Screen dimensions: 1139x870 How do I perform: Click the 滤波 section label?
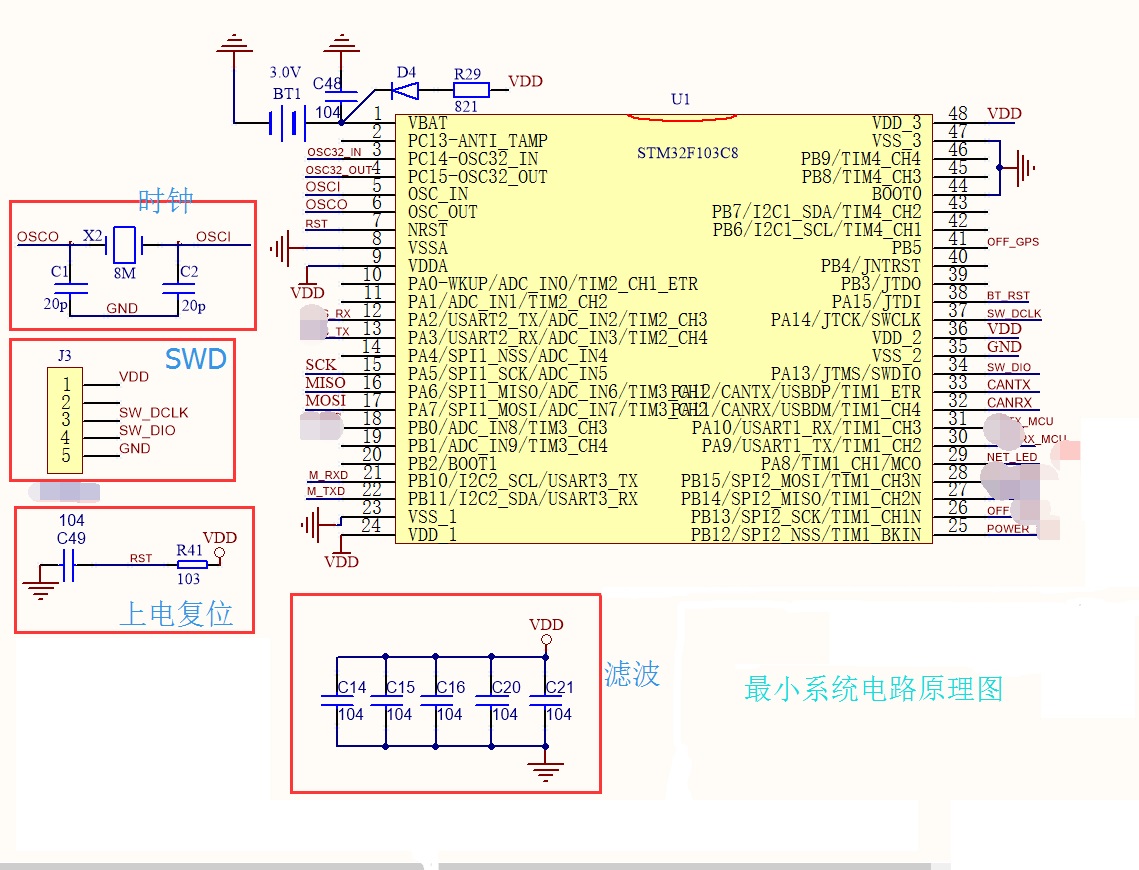(632, 674)
